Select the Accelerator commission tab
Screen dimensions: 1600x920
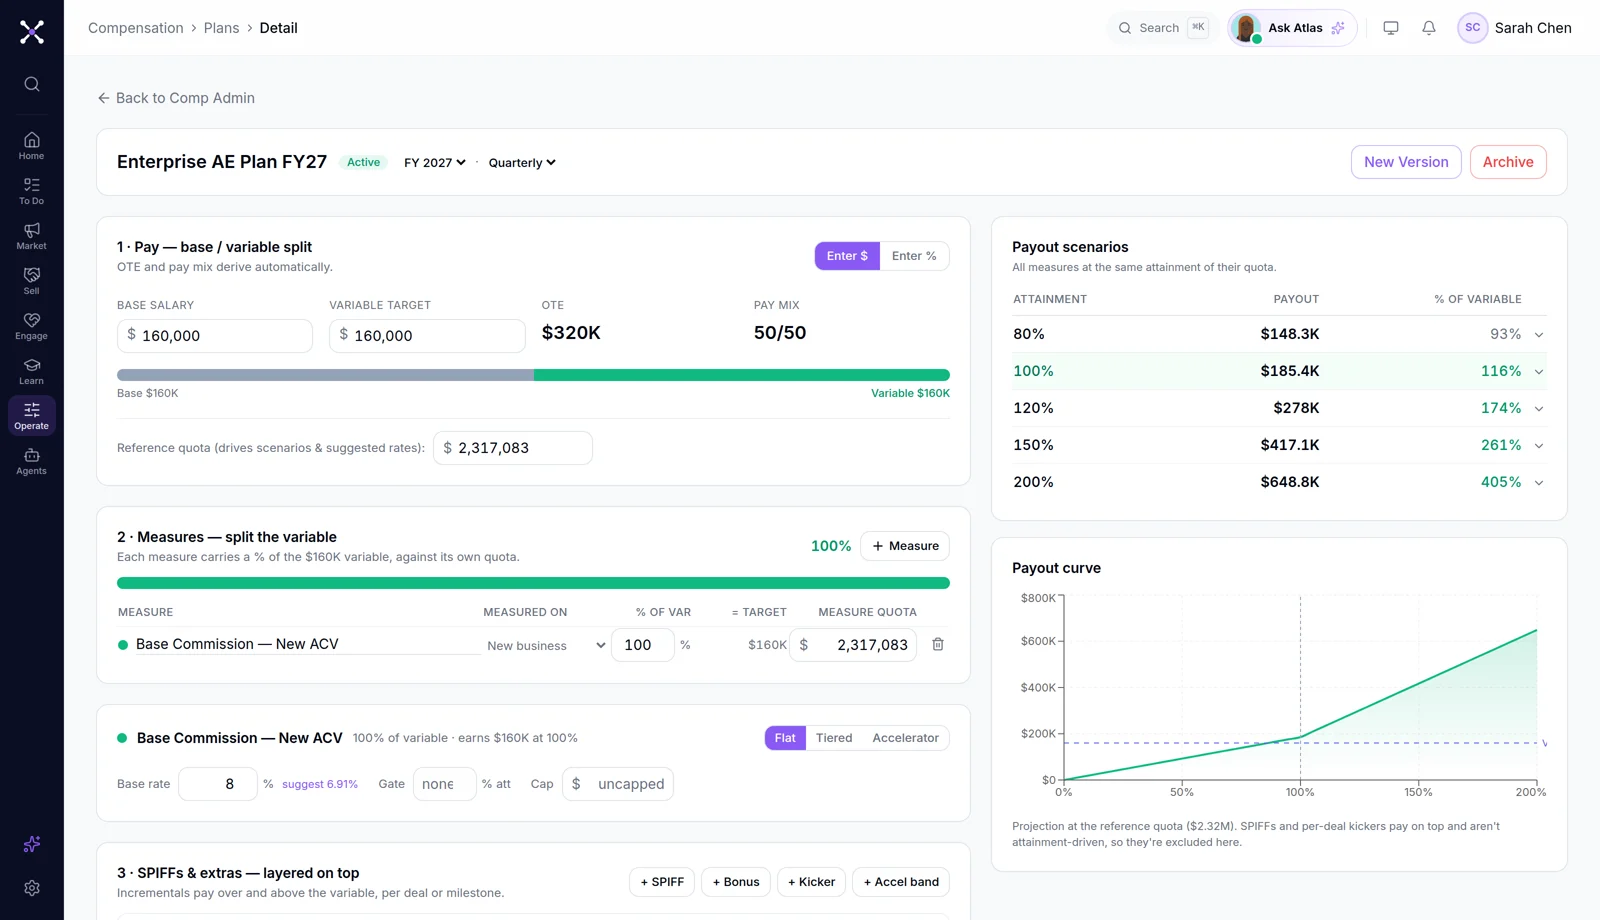coord(905,738)
